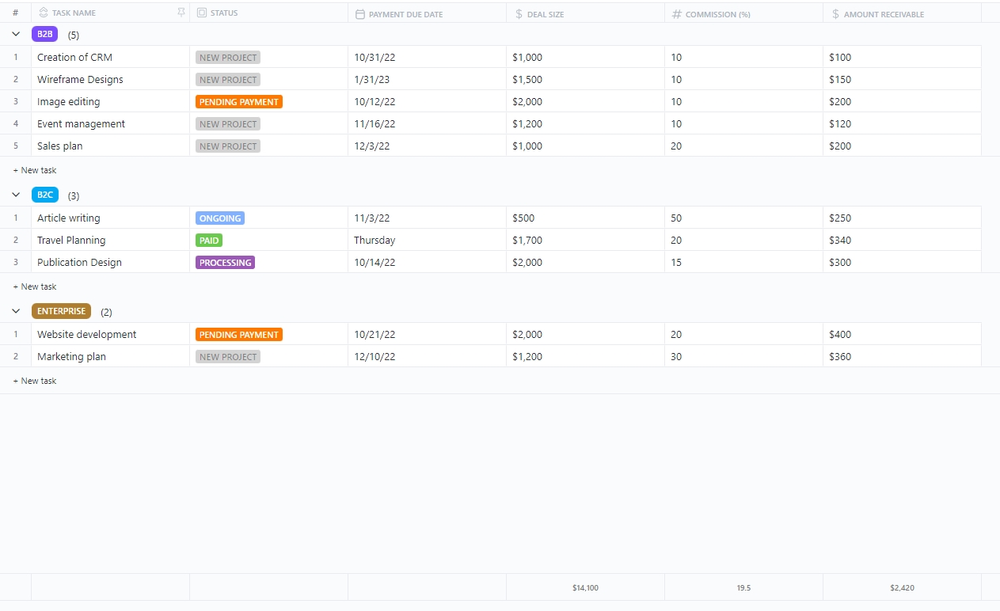Click the hash icon beside Commission (%)
This screenshot has width=1000, height=611.
point(674,13)
